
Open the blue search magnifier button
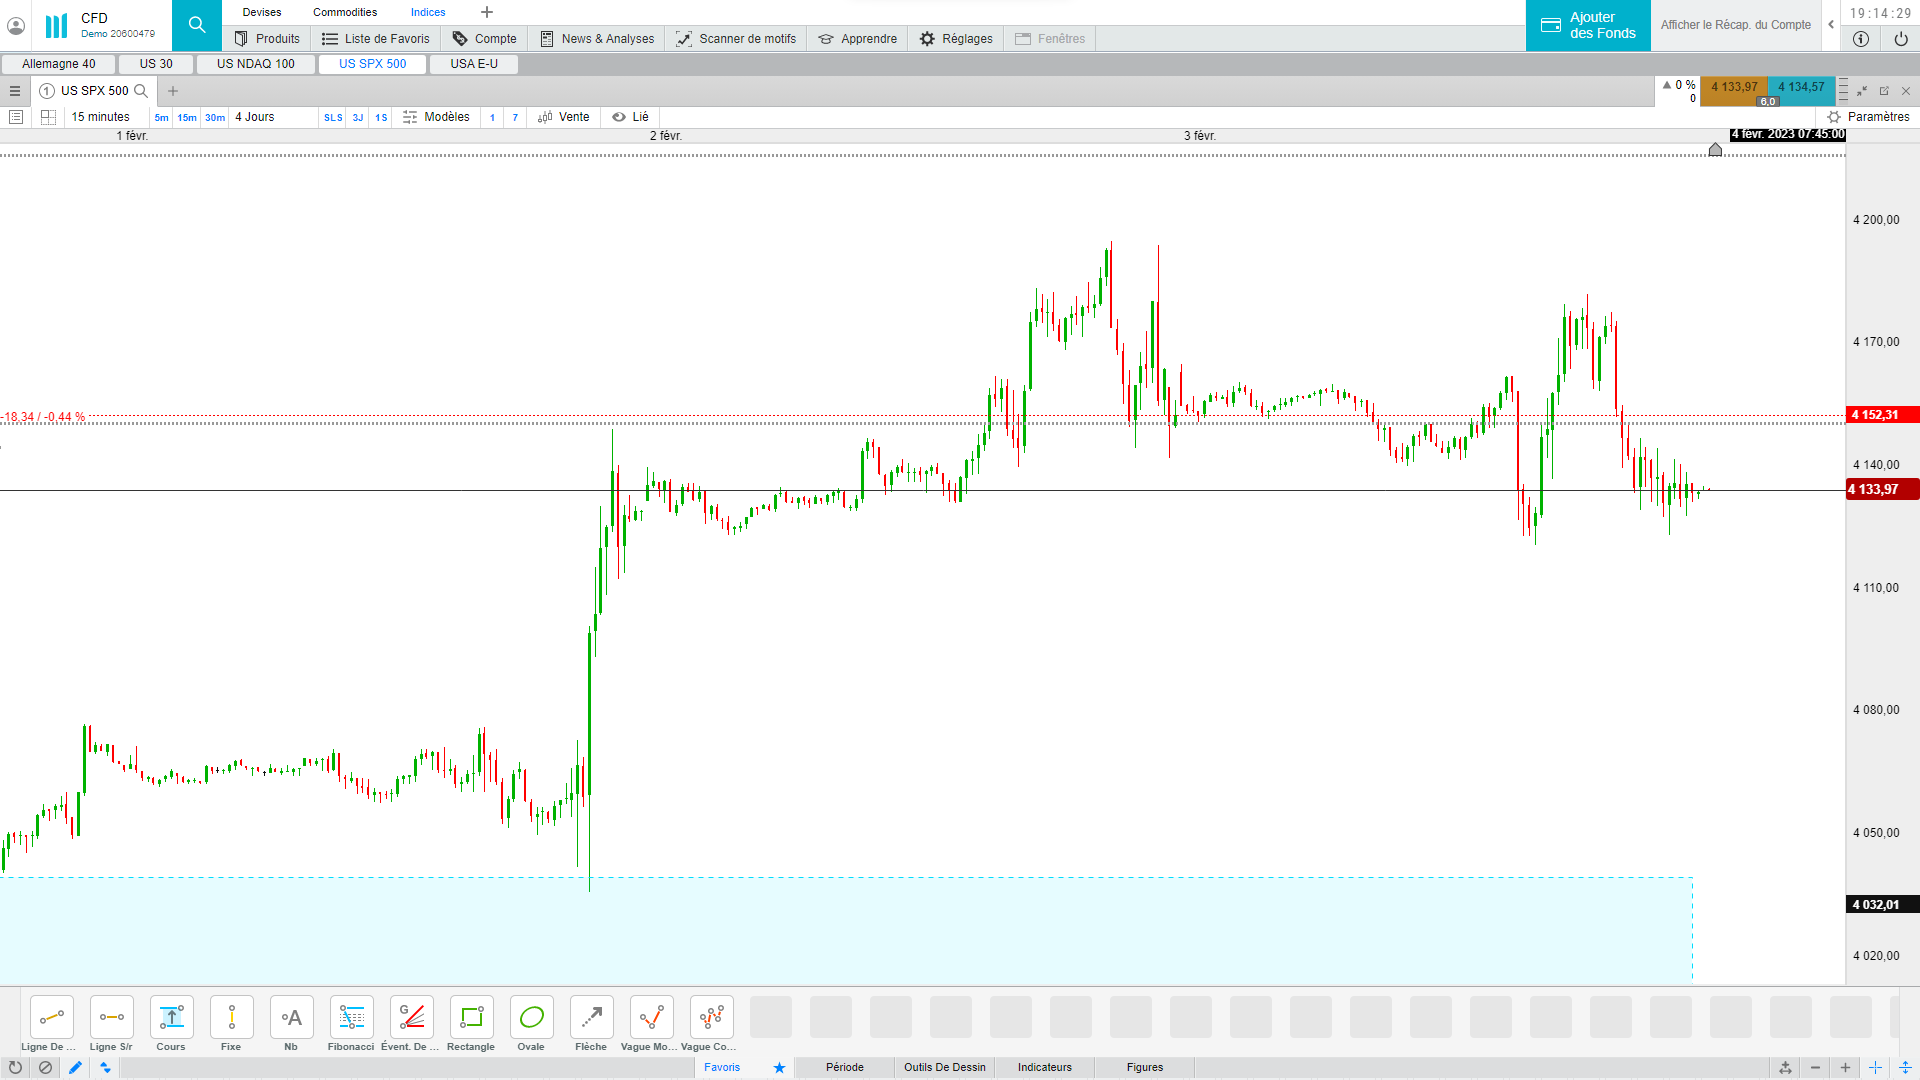click(197, 25)
